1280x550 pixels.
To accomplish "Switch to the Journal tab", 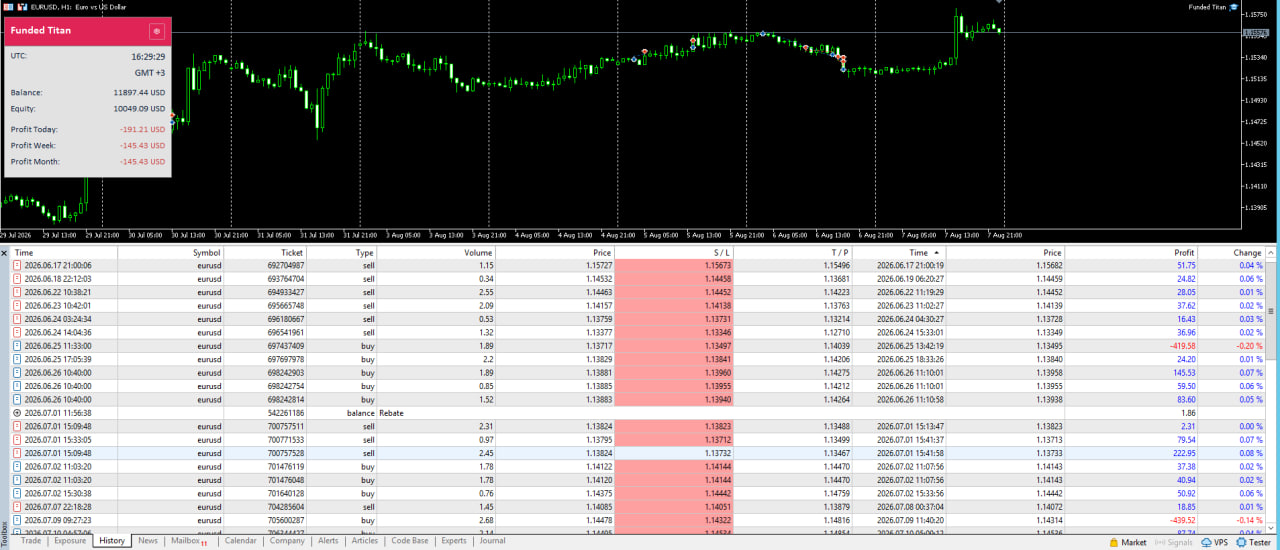I will (492, 541).
